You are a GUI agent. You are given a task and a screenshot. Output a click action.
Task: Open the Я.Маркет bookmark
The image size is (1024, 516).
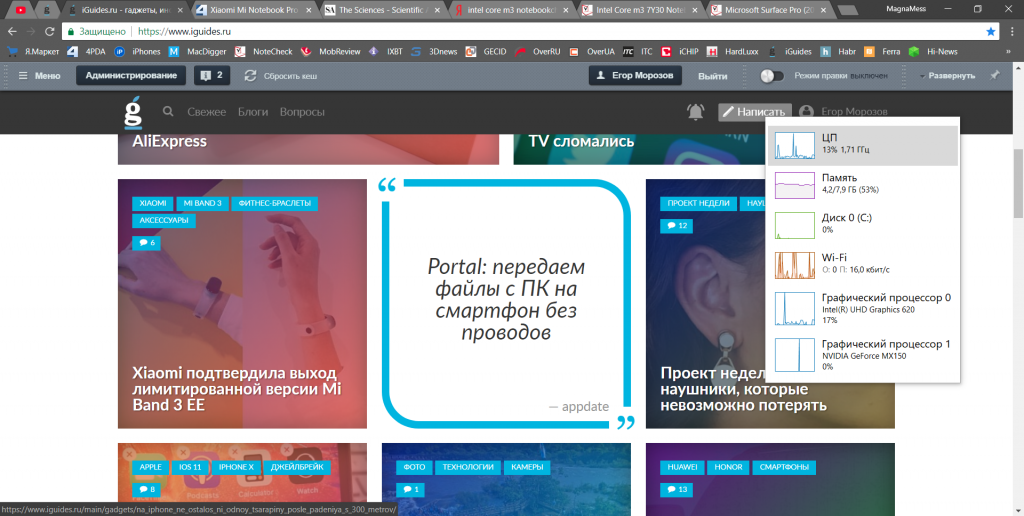33,52
